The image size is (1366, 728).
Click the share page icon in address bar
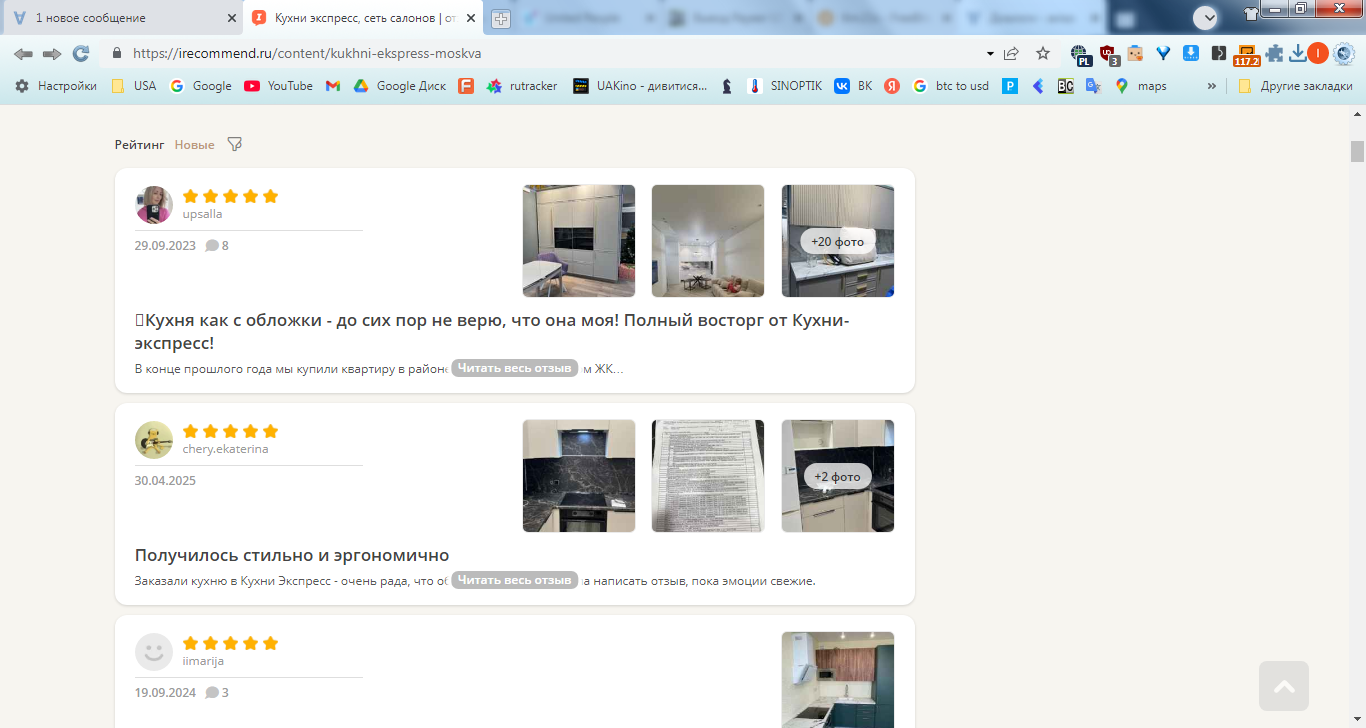coord(1012,53)
